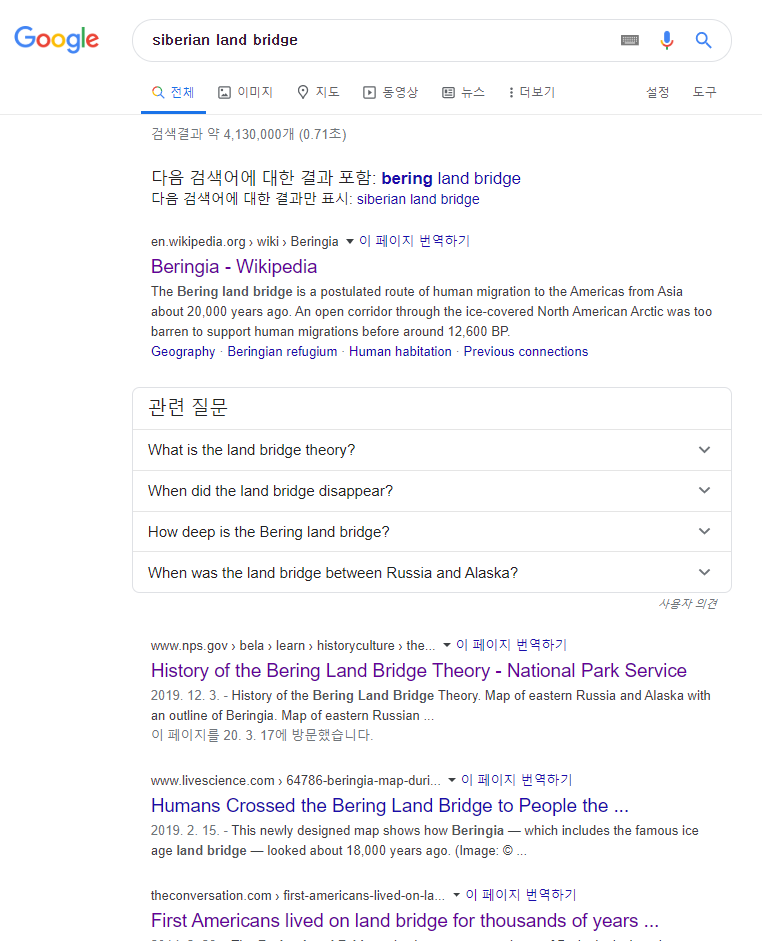
Task: Expand 'What is the land bridge theory?'
Action: pos(431,450)
